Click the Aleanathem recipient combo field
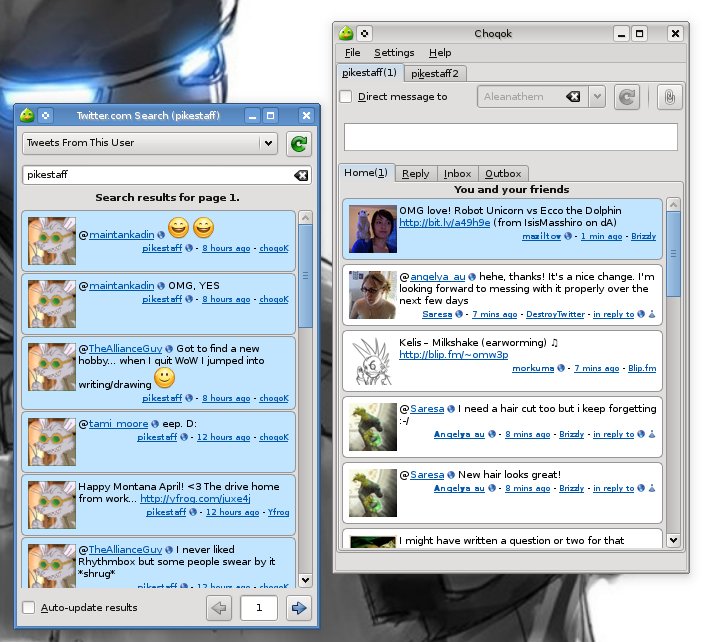 pos(533,97)
